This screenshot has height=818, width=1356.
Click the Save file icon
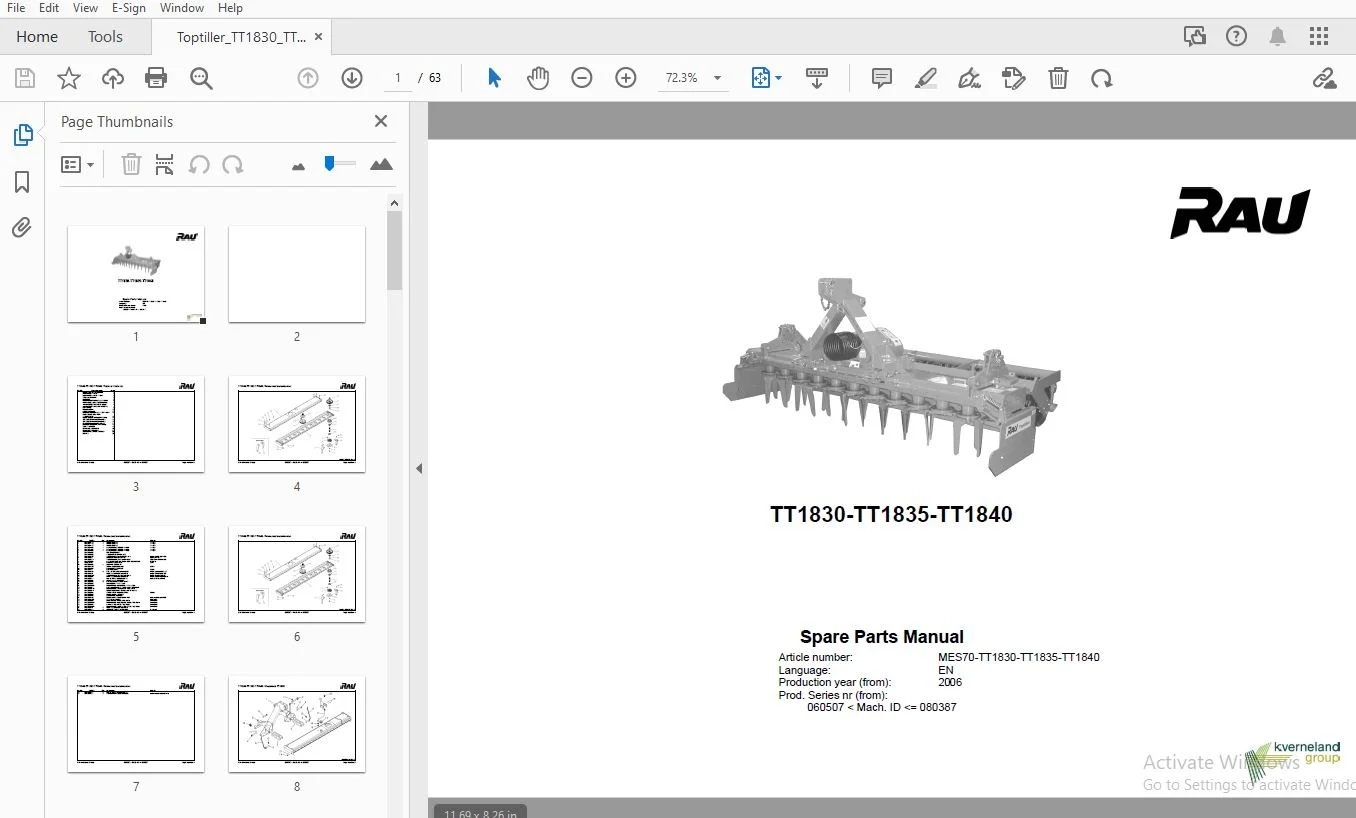tap(25, 78)
